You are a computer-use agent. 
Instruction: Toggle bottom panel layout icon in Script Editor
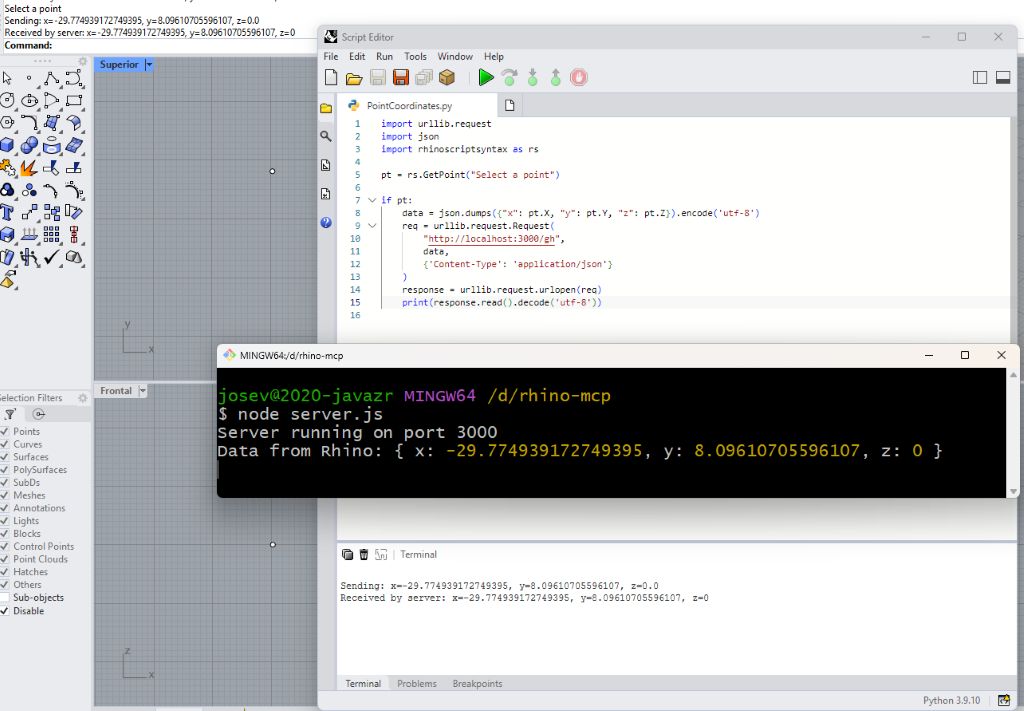point(1003,78)
